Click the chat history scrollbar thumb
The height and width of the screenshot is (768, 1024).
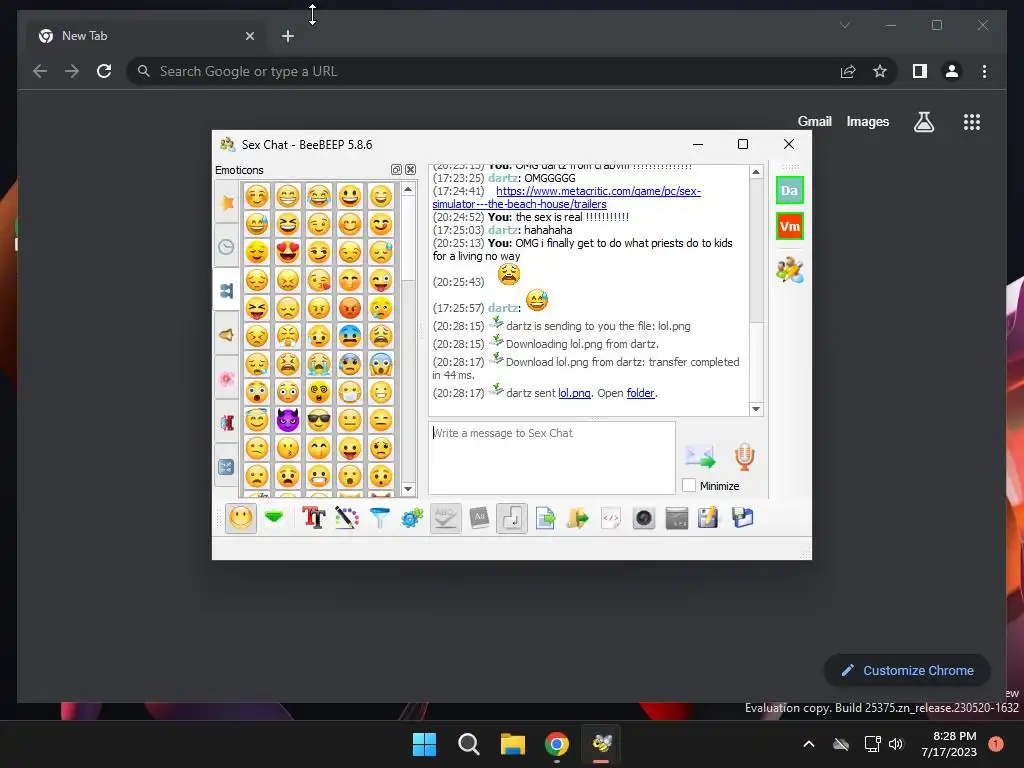coord(756,251)
